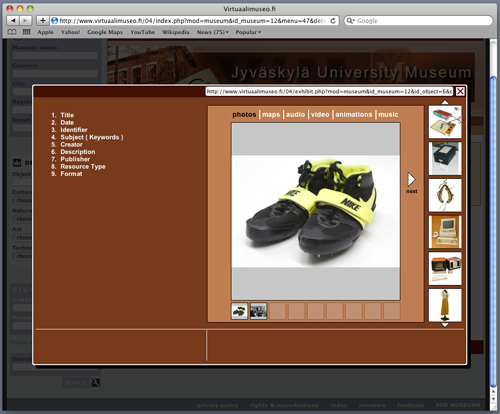Open the rights & reproductions footer link
500x414 pixels.
pyautogui.click(x=284, y=405)
